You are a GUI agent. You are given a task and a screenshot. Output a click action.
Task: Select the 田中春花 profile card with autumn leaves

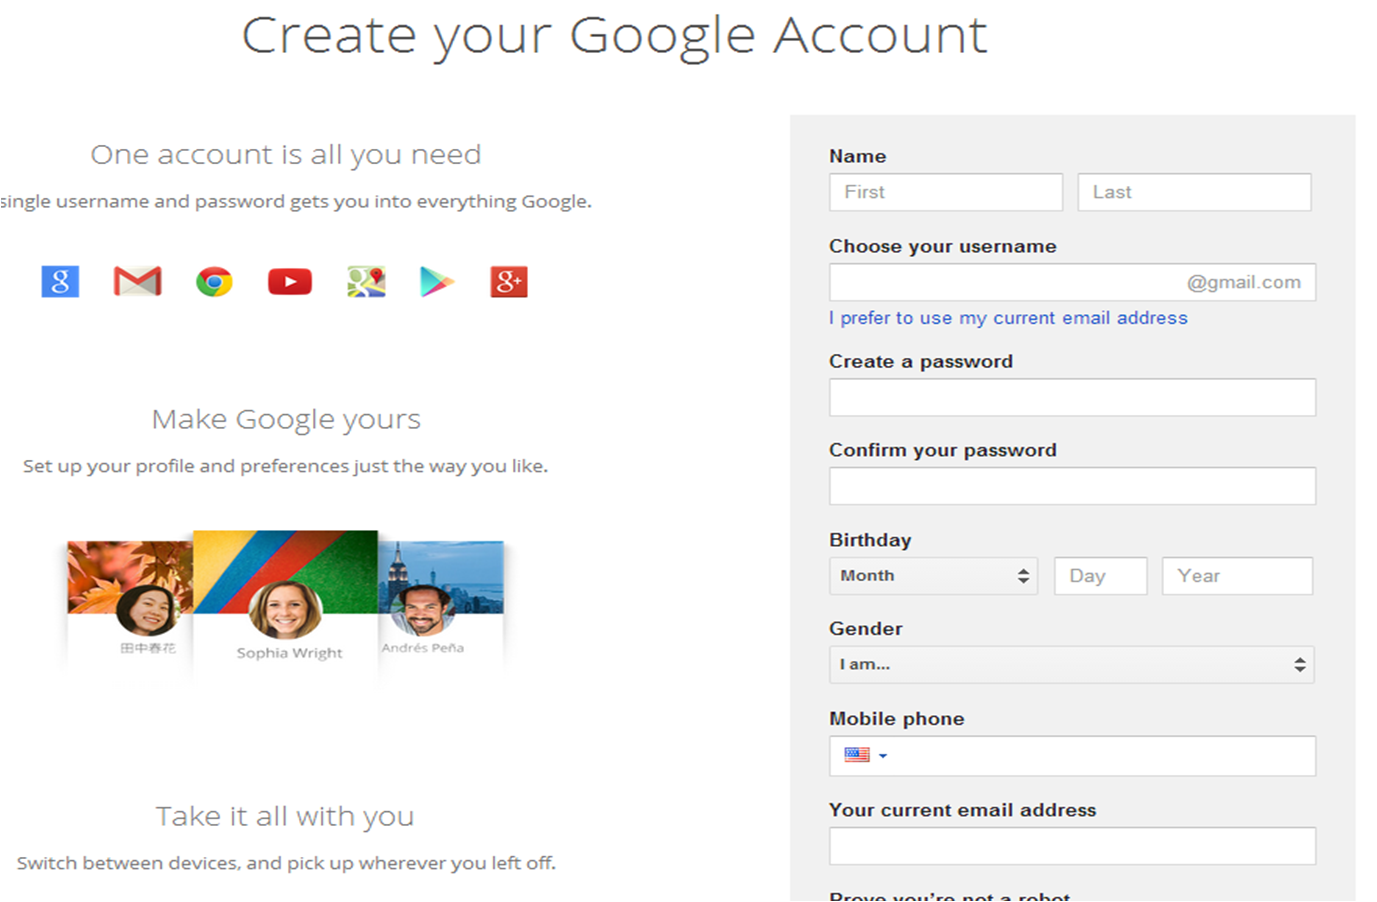130,600
